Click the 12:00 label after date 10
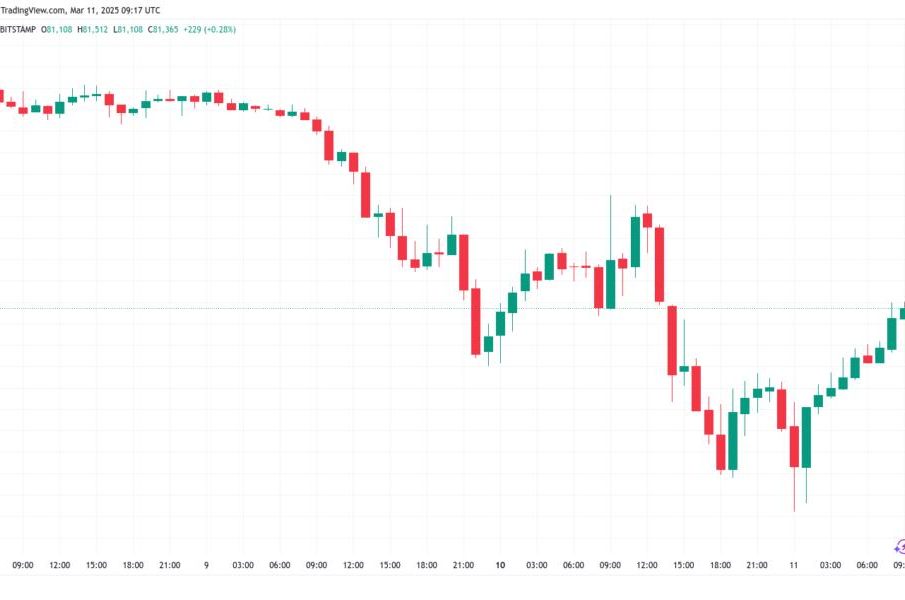905x600 pixels. tap(647, 565)
